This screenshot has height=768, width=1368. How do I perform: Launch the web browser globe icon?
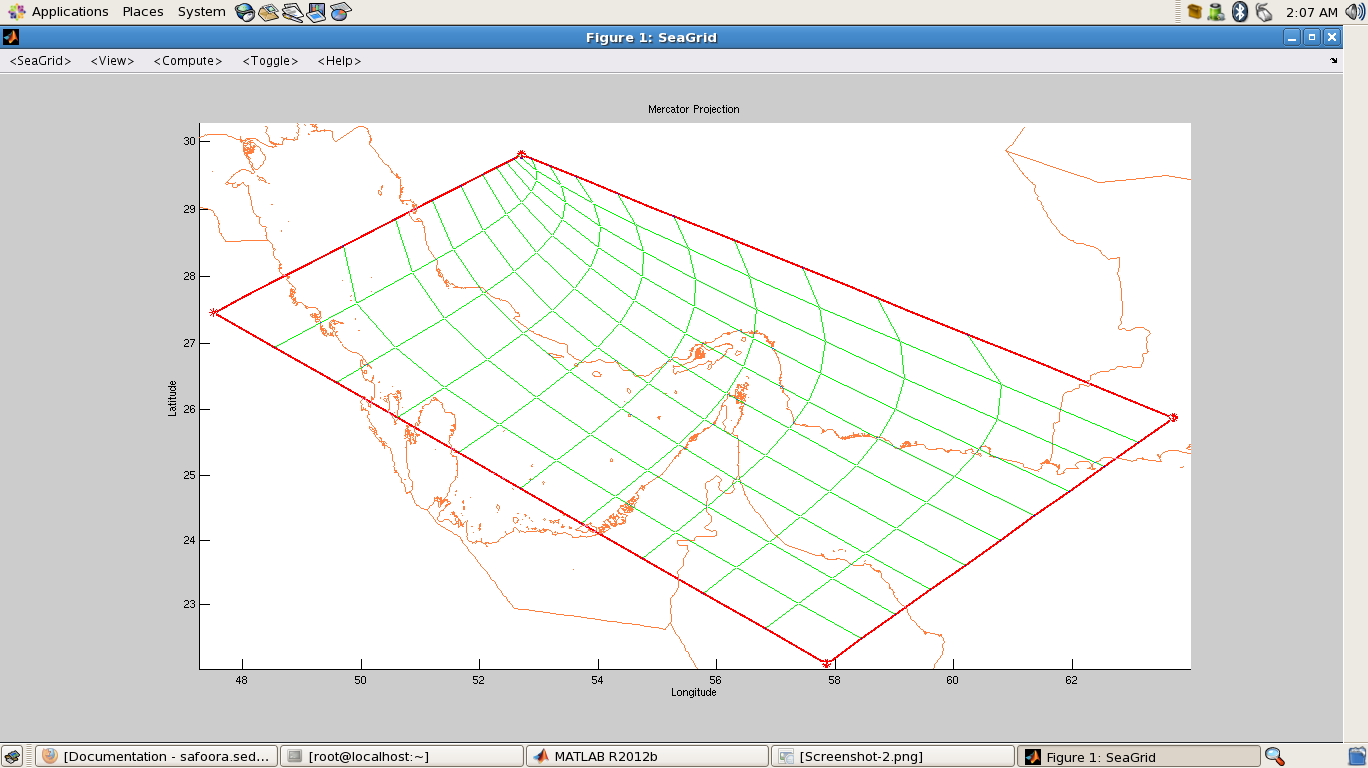tap(245, 12)
